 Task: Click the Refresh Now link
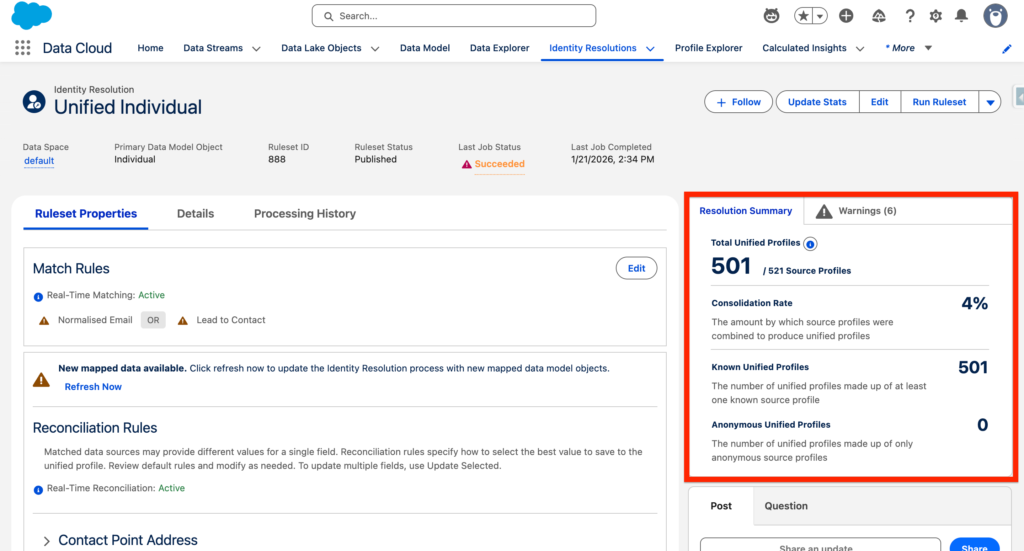[93, 387]
